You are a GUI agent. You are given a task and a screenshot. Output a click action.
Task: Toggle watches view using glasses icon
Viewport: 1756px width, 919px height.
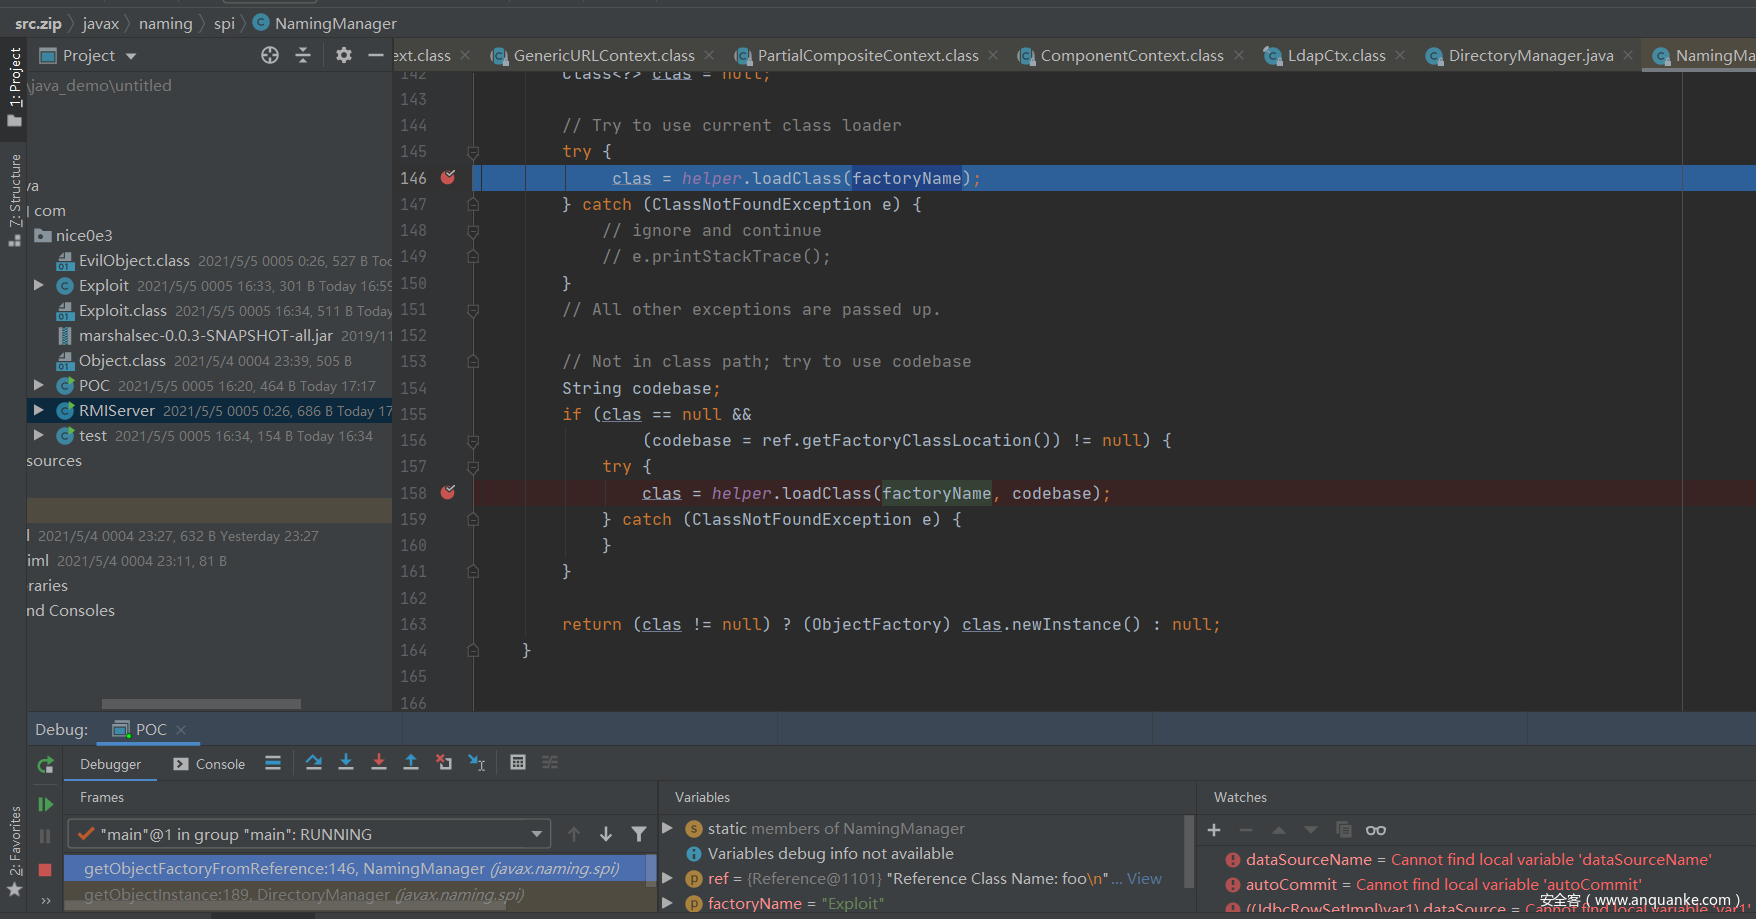point(1376,830)
